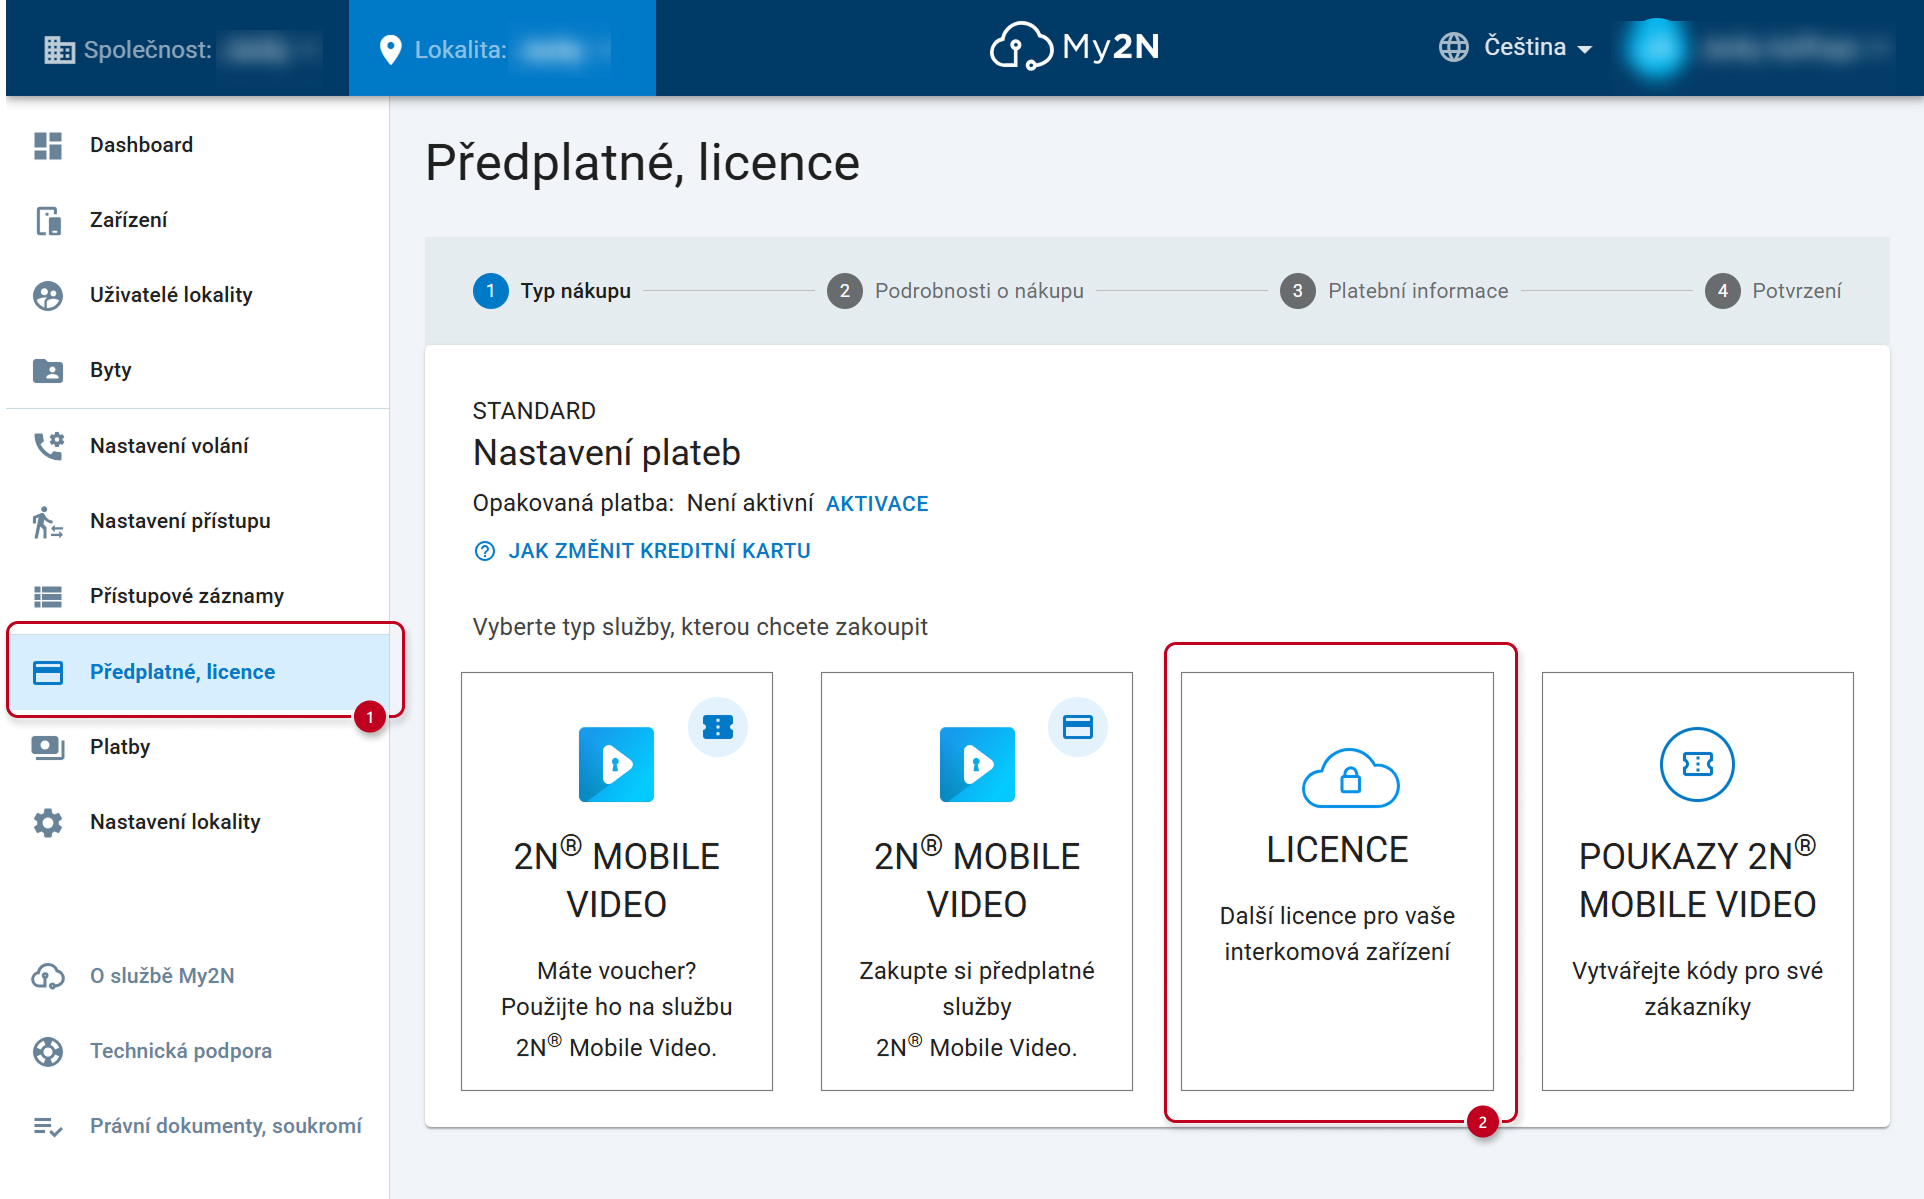The image size is (1924, 1199).
Task: Select Přístupové záznamy in the sidebar
Action: click(x=198, y=596)
